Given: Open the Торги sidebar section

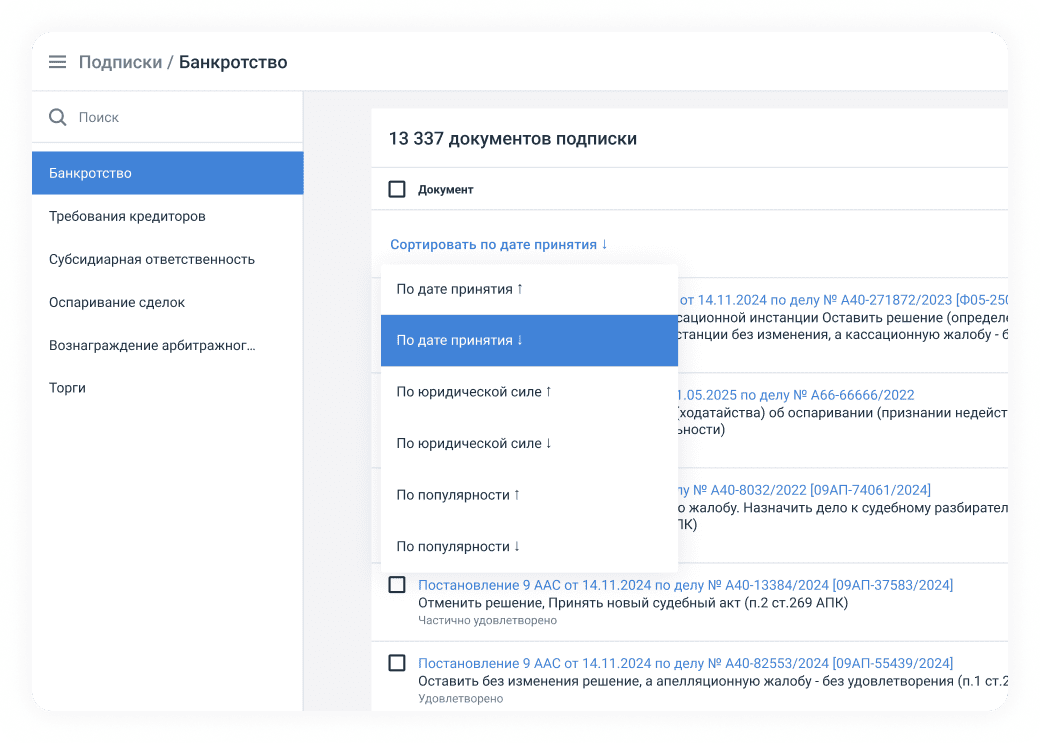Looking at the screenshot, I should pyautogui.click(x=67, y=388).
